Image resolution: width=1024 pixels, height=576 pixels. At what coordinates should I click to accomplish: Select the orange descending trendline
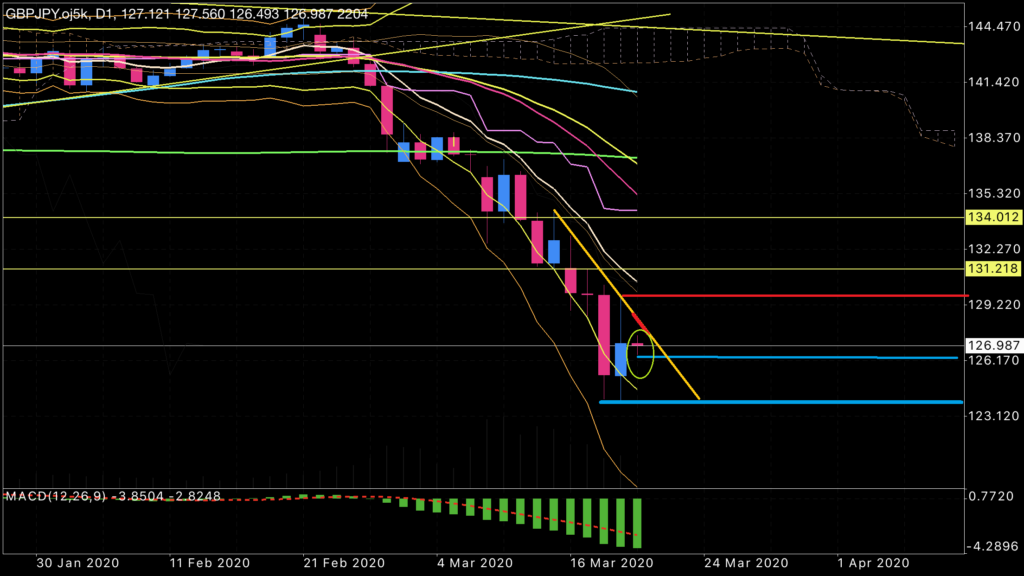tap(626, 304)
